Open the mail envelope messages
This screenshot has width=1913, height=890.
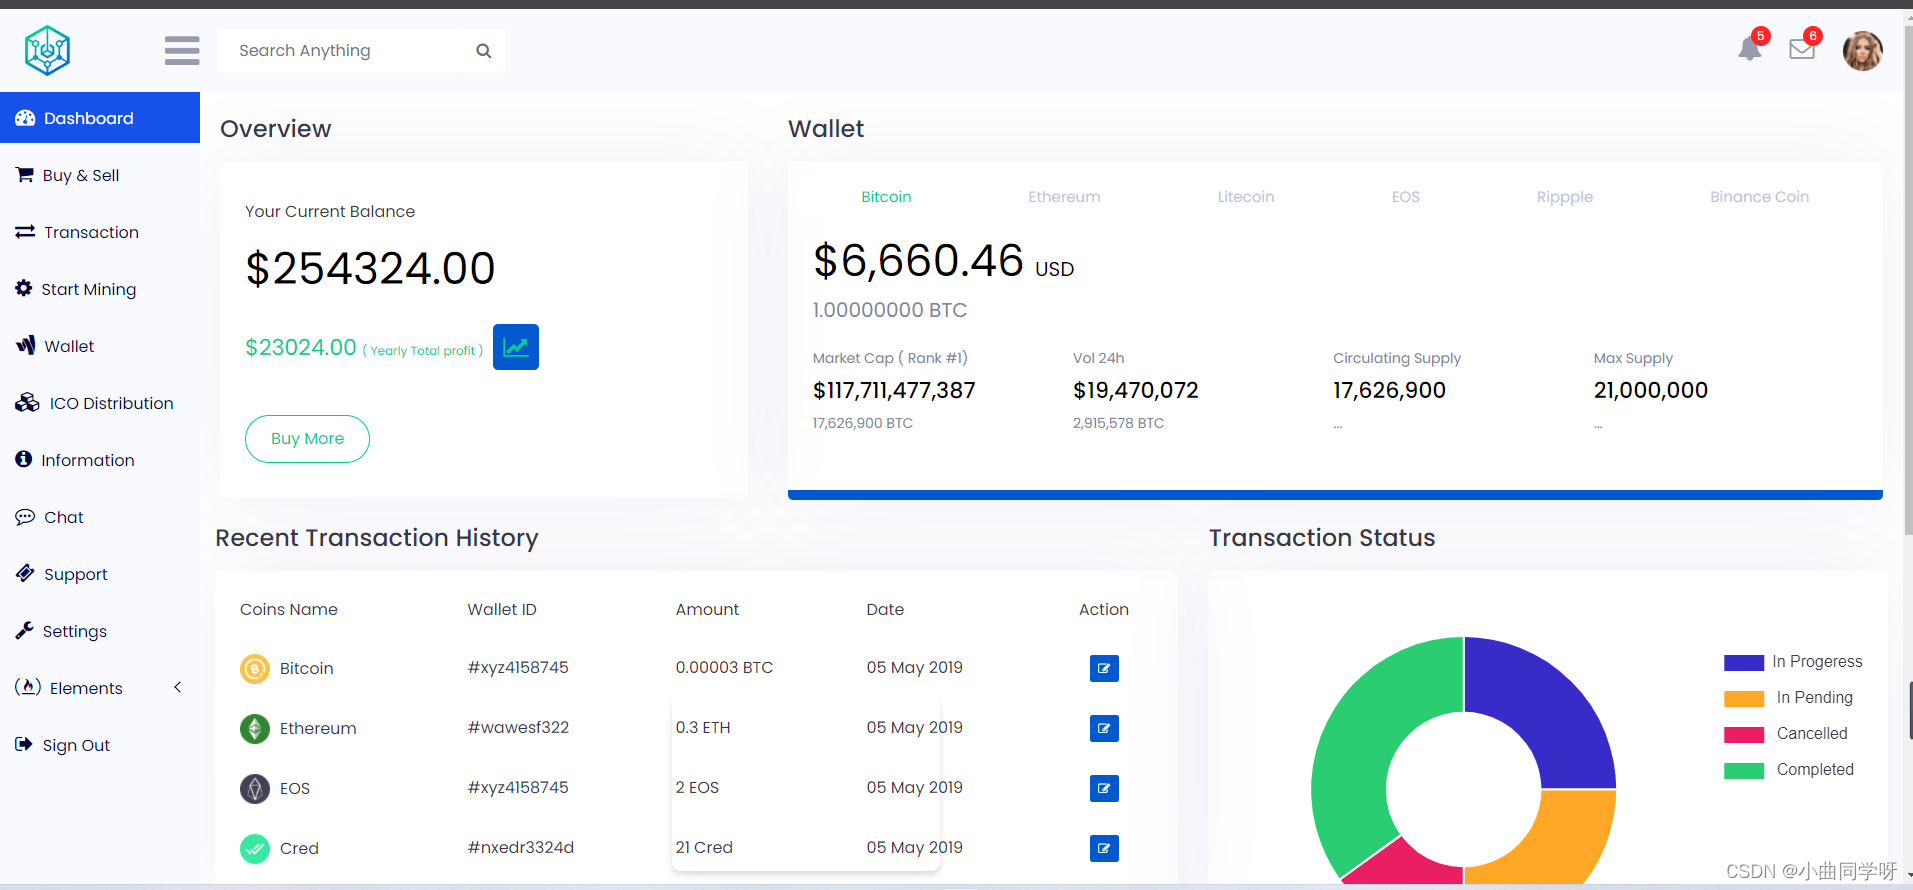click(x=1802, y=49)
